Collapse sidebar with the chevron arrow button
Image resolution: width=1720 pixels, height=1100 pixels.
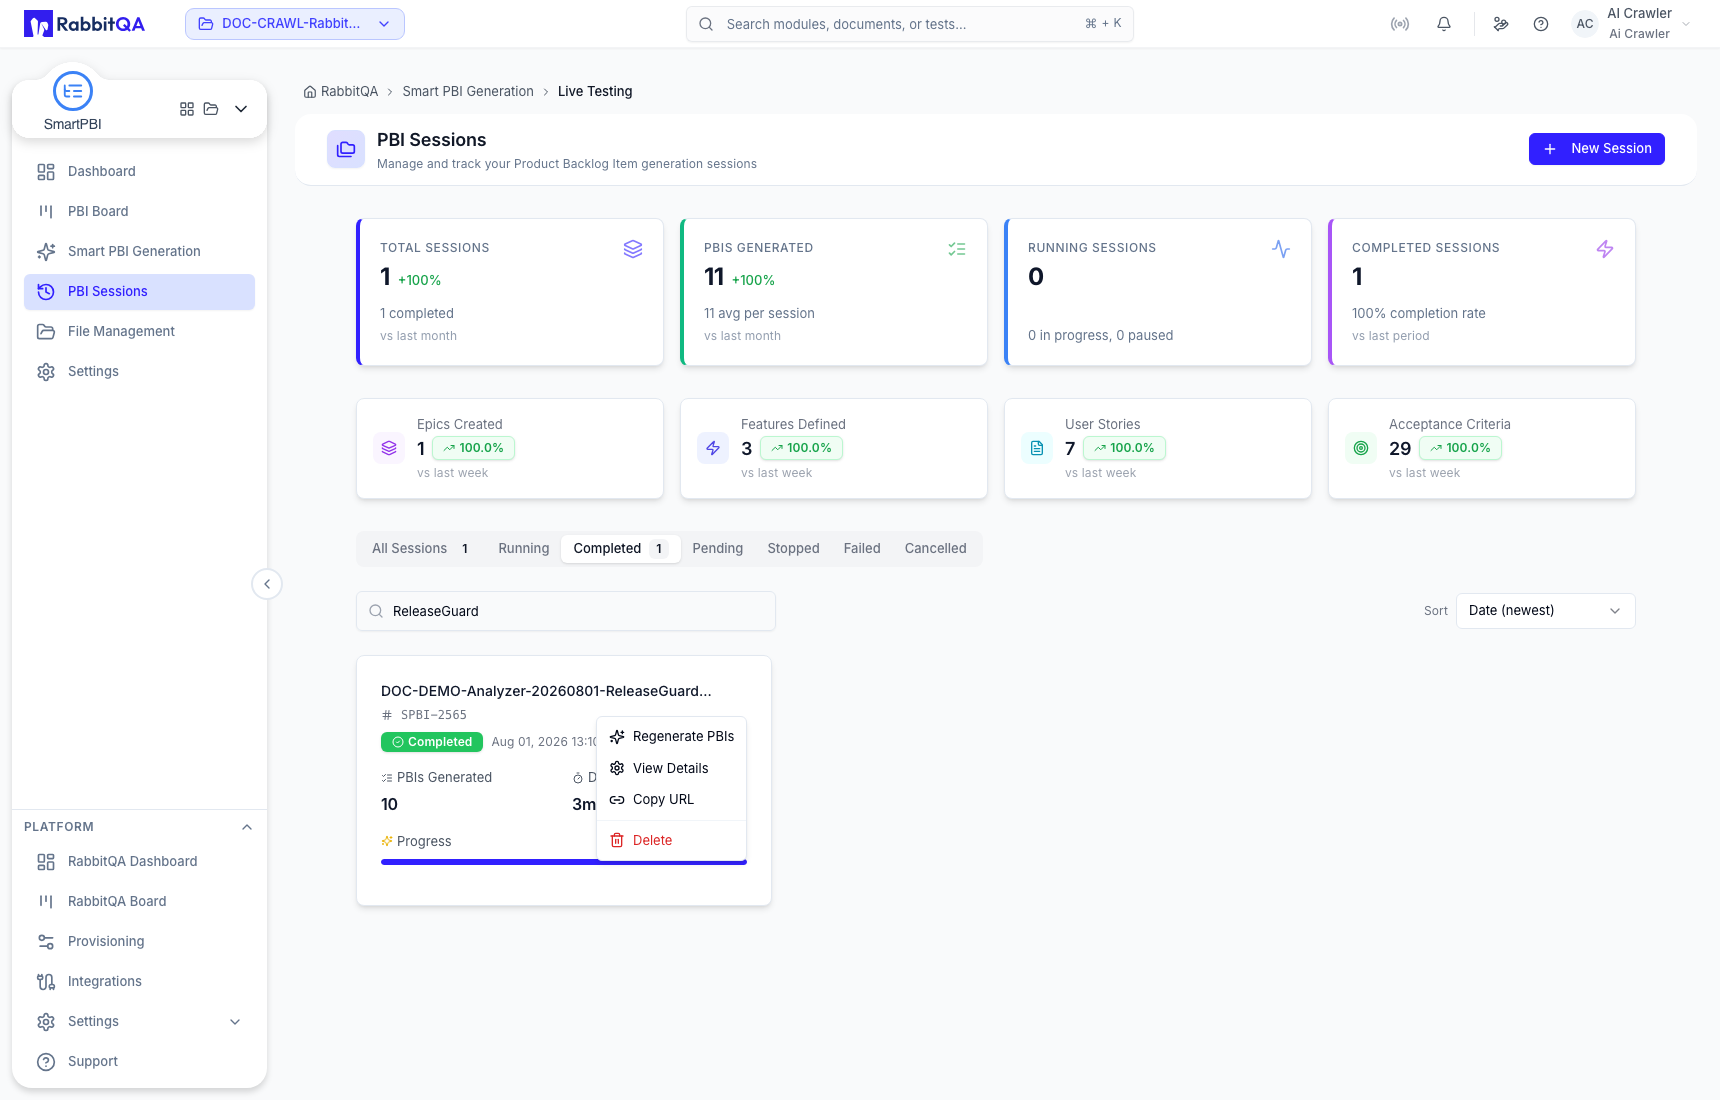[x=267, y=584]
